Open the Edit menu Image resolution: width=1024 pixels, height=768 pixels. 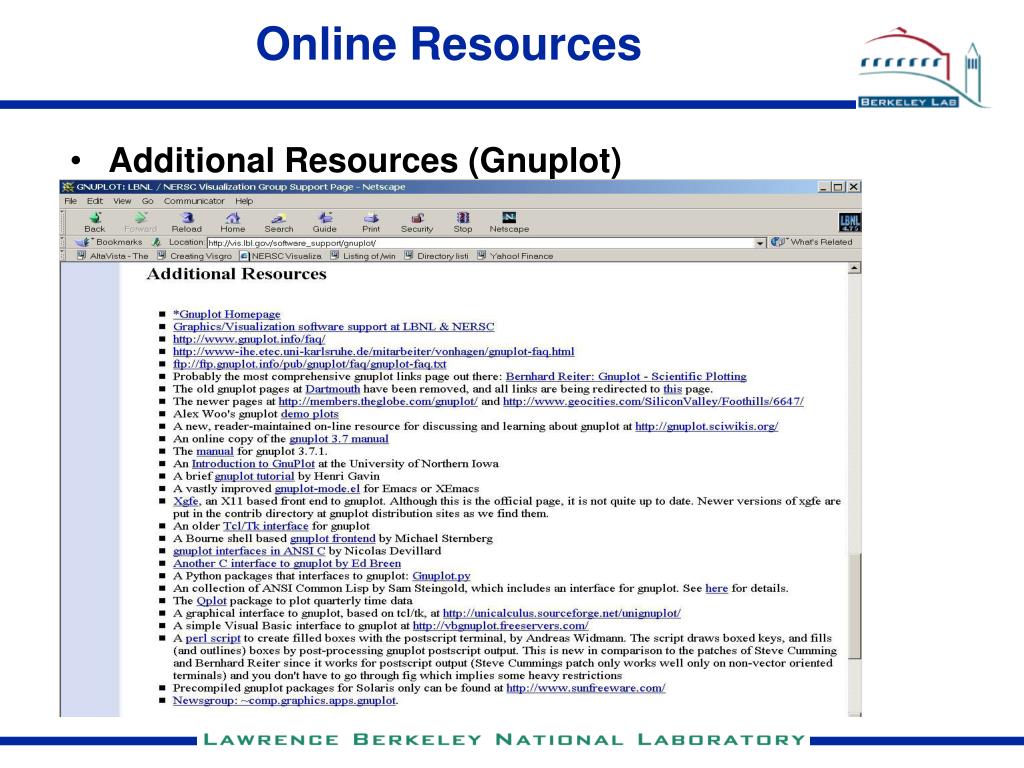[x=95, y=201]
